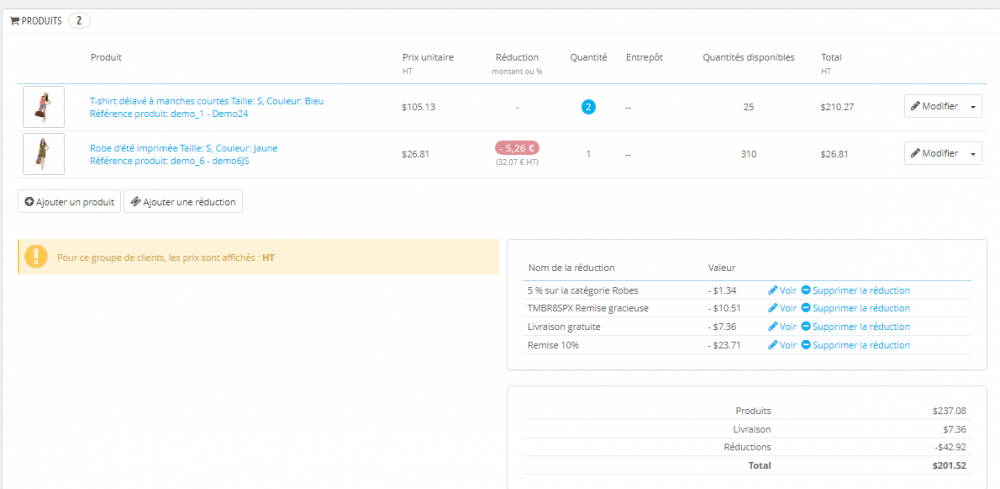Screen dimensions: 1000x489
Task: Click the - $23.71 reduction value
Action: pos(725,345)
